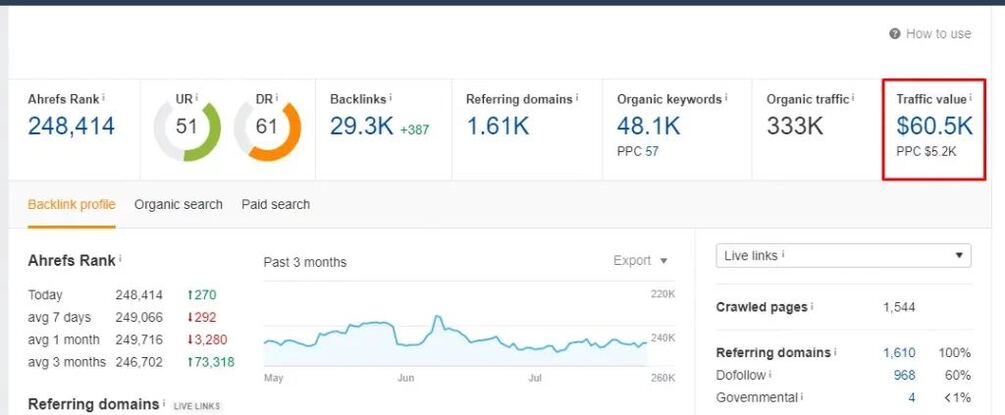Click the Organic traffic info icon
Image resolution: width=1005 pixels, height=415 pixels.
point(854,98)
